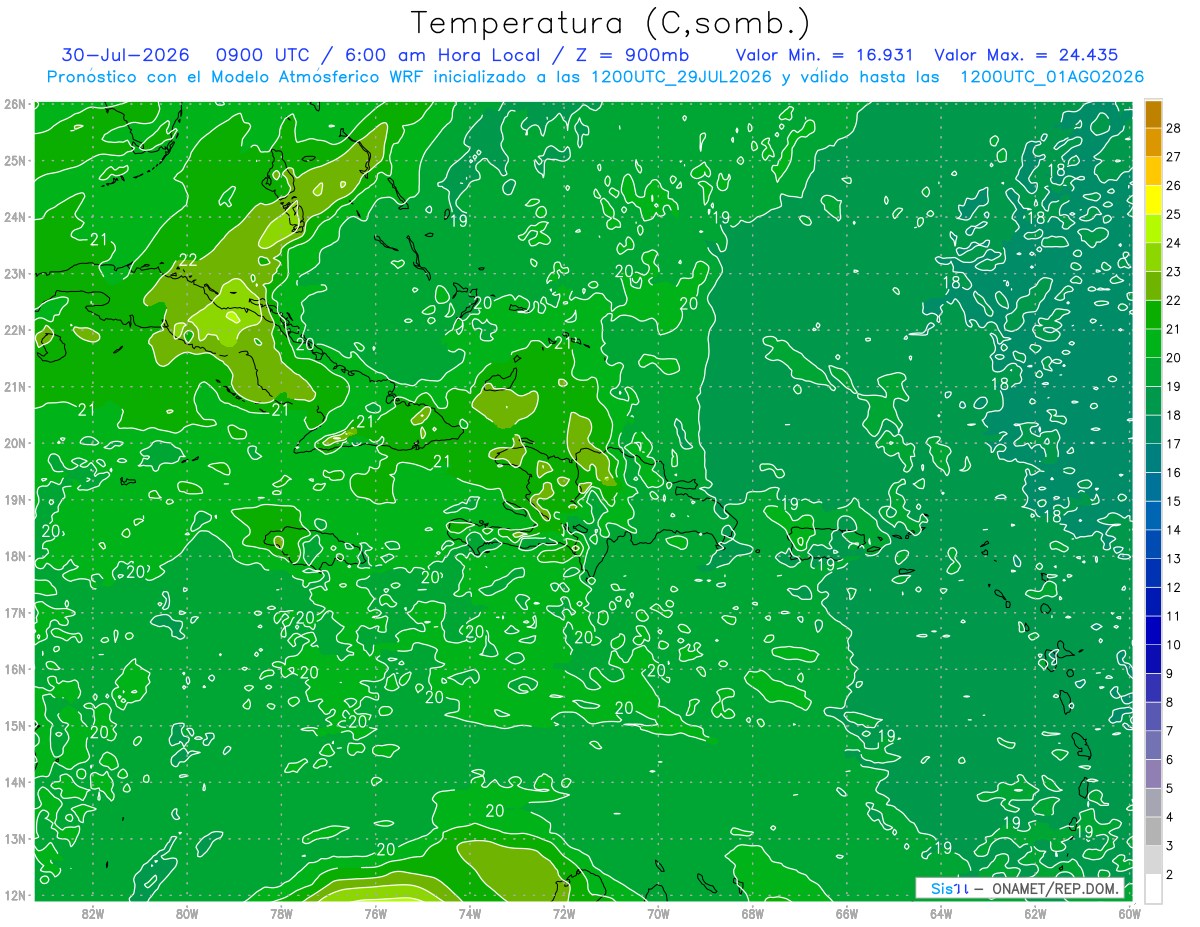This screenshot has width=1200, height=927.
Task: Click the '22N' latitude axis label
Action: pos(15,330)
